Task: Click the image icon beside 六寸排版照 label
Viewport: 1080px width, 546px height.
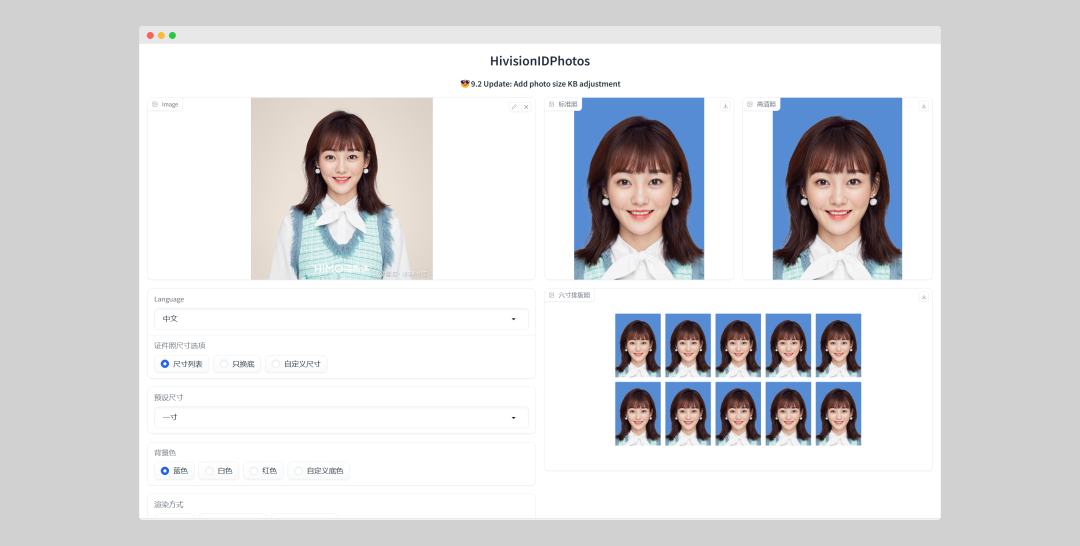Action: pyautogui.click(x=552, y=295)
